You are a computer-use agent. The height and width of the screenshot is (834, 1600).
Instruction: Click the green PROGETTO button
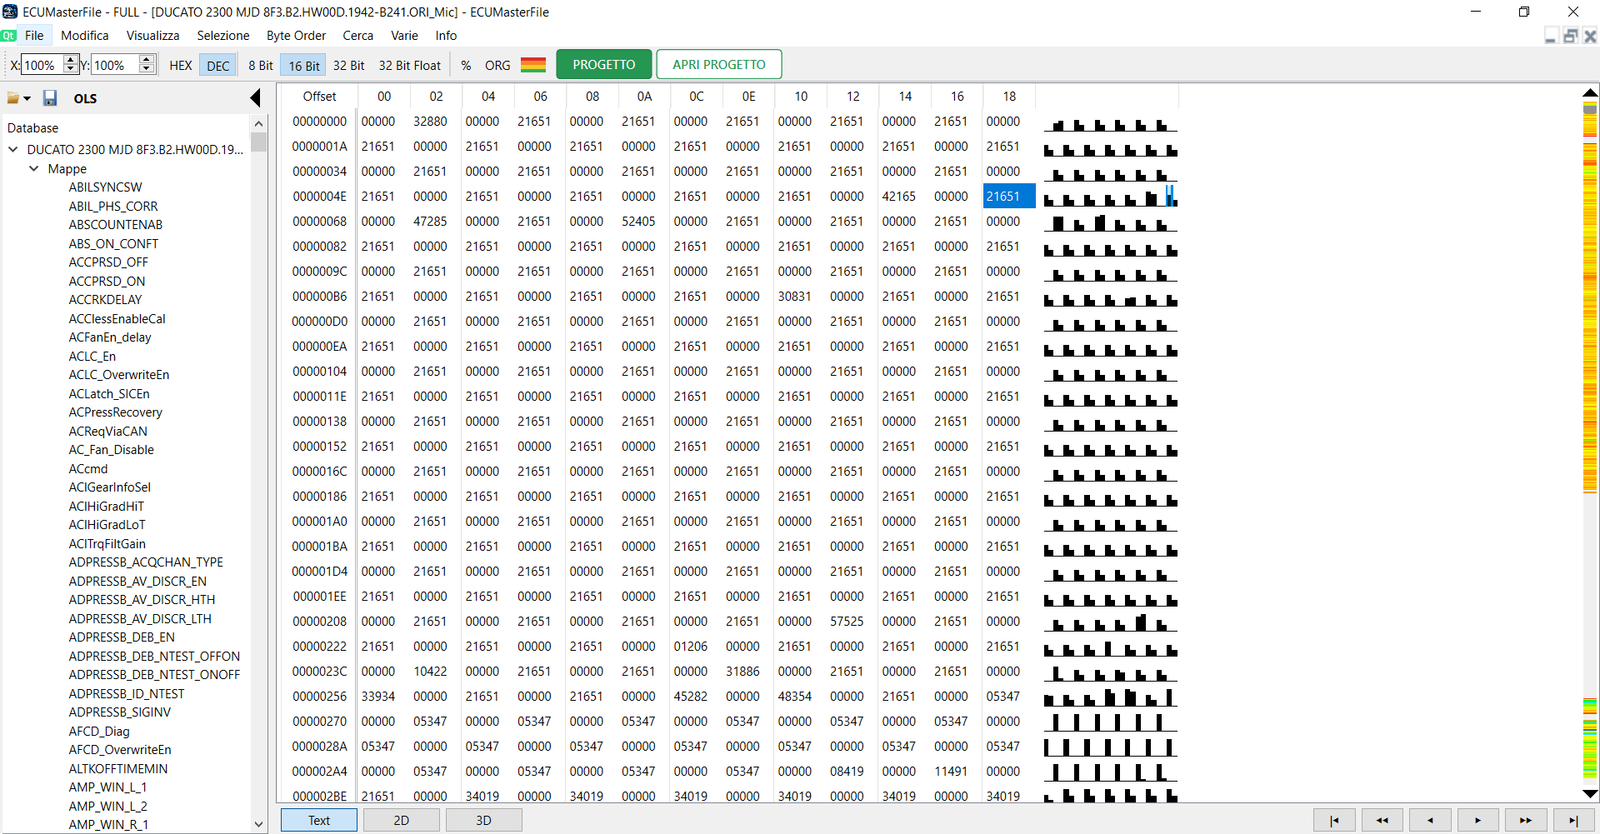point(604,65)
